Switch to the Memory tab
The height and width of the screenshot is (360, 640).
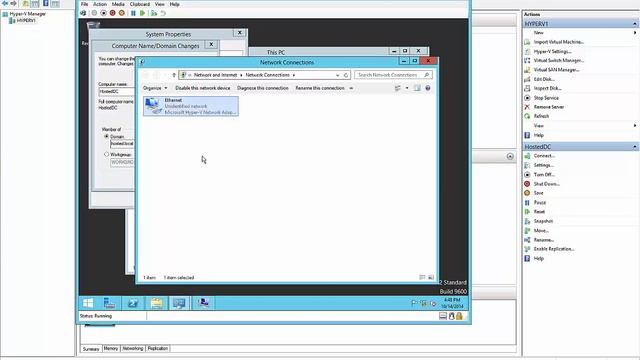pos(111,349)
